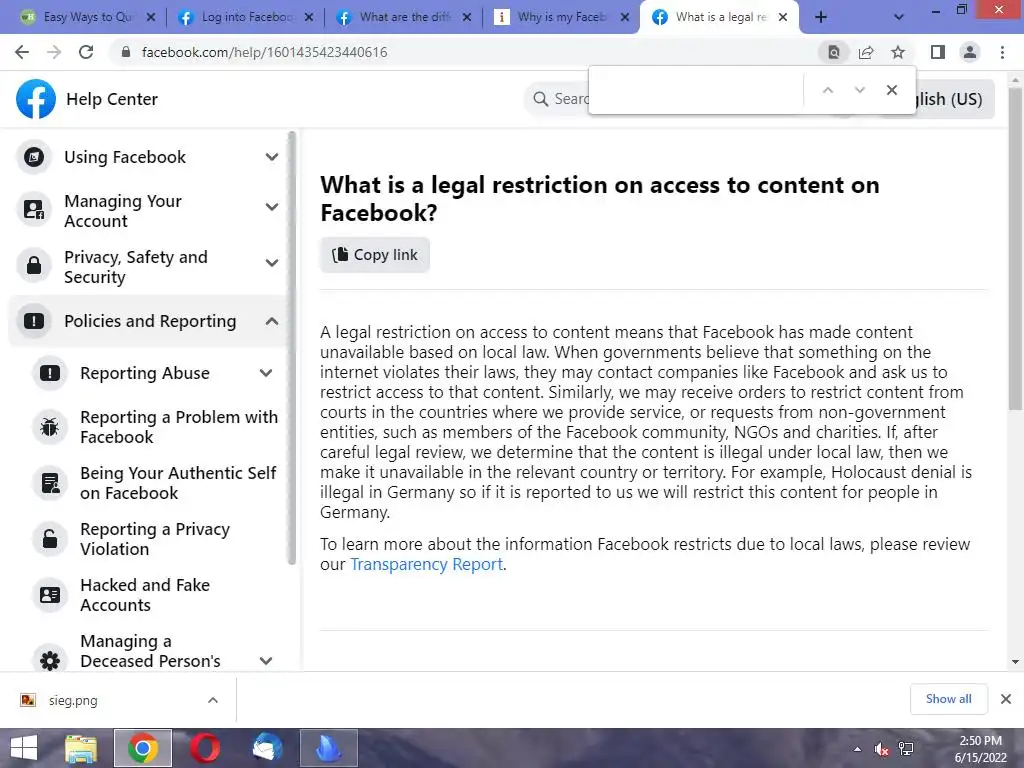Open the Chrome profile avatar menu
This screenshot has width=1024, height=768.
click(x=970, y=52)
